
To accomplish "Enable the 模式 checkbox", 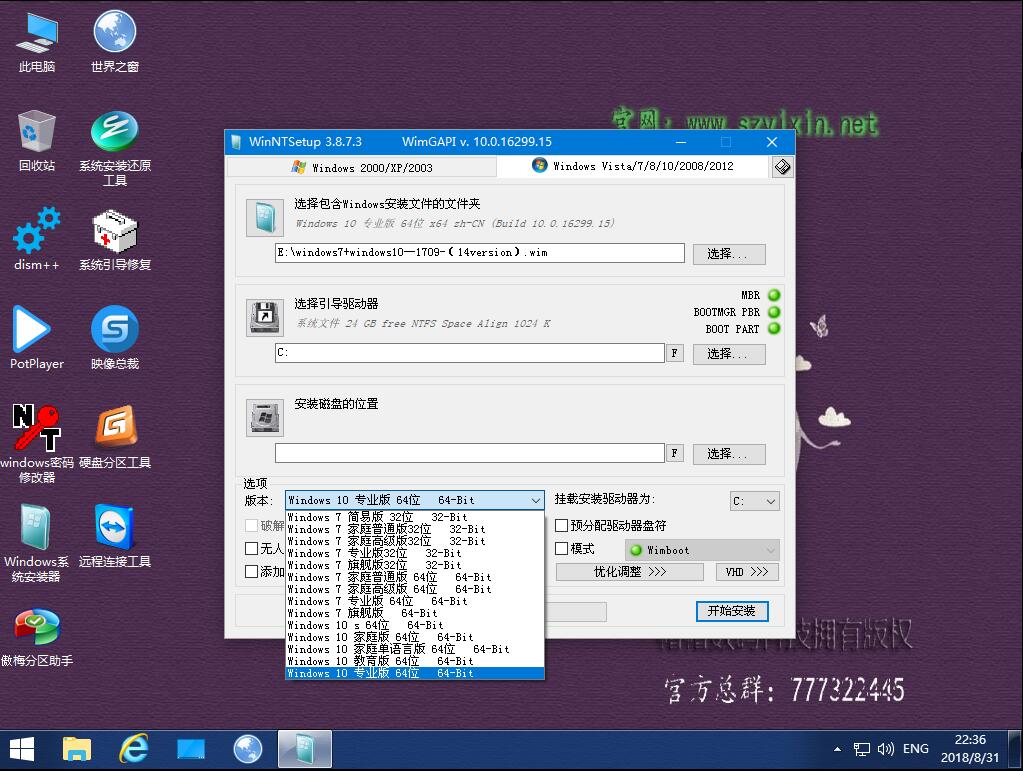I will [x=561, y=548].
